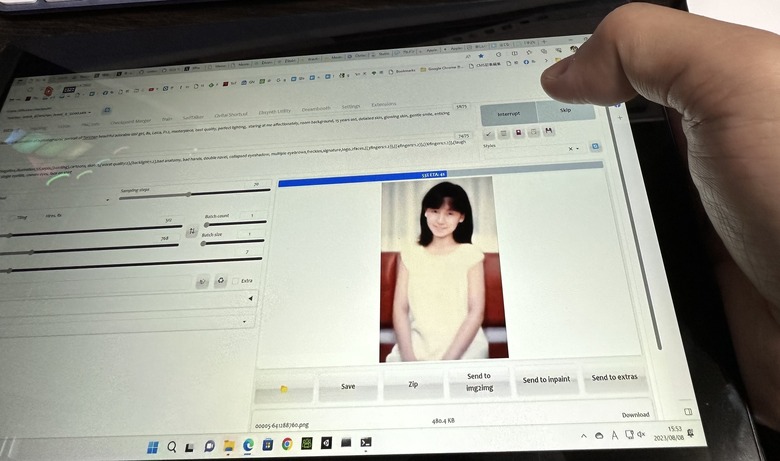Launch Google Chrome from the taskbar
The width and height of the screenshot is (780, 461).
287,444
